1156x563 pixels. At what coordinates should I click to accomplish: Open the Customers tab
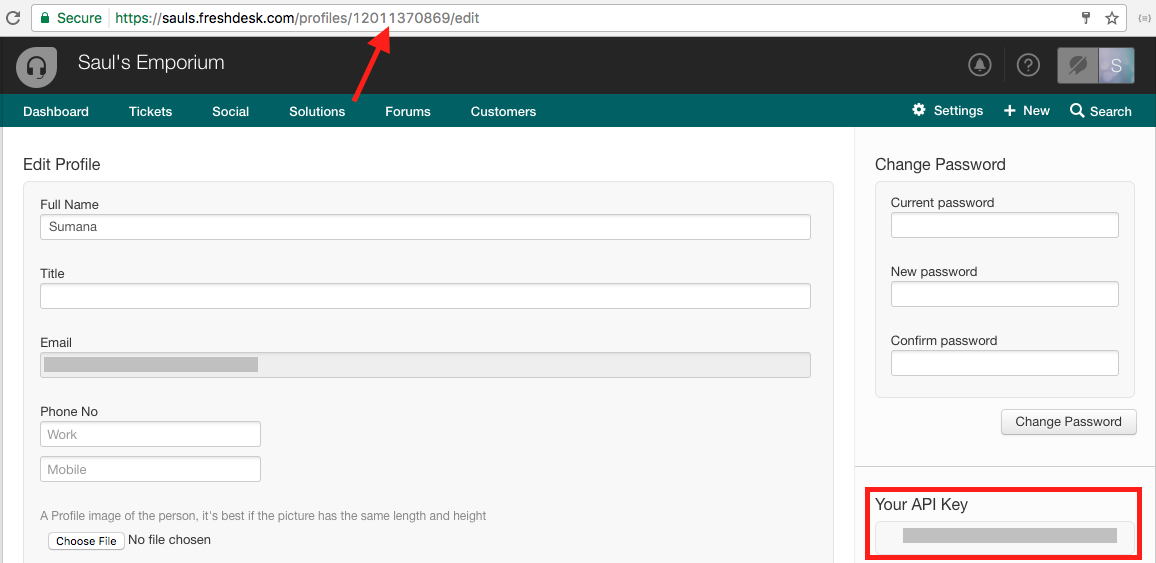(504, 112)
